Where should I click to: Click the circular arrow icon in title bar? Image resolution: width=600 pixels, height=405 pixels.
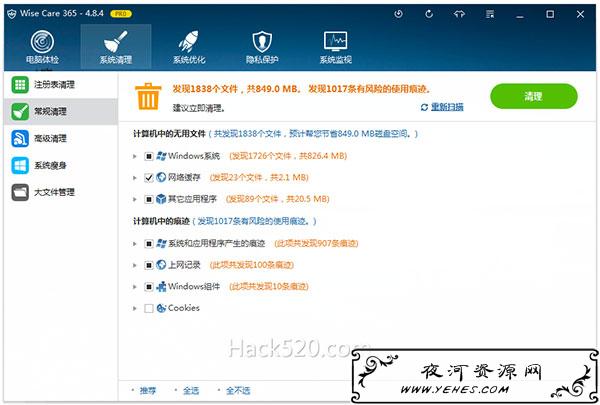[429, 14]
